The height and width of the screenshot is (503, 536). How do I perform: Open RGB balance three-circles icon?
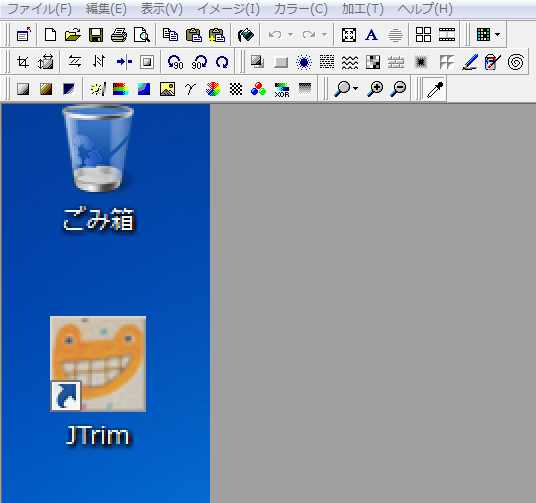click(258, 89)
